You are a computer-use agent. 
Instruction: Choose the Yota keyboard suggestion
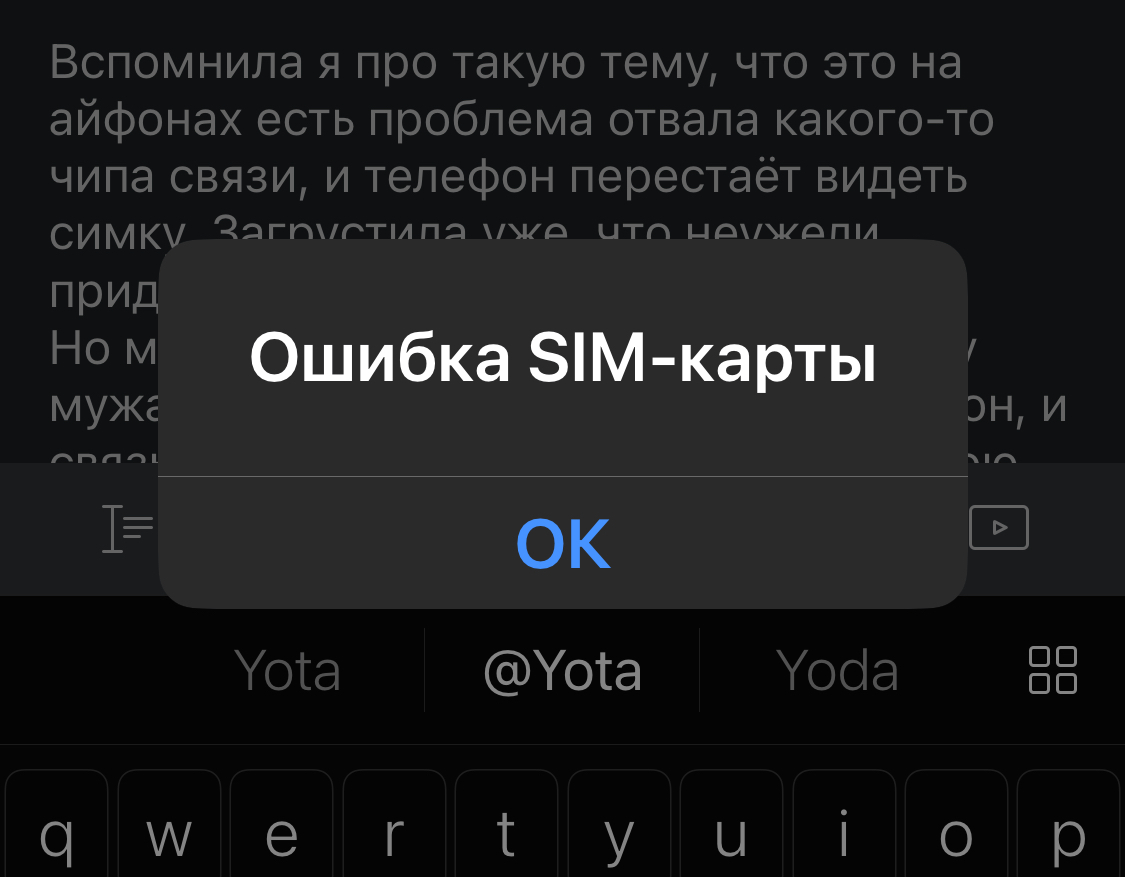287,671
